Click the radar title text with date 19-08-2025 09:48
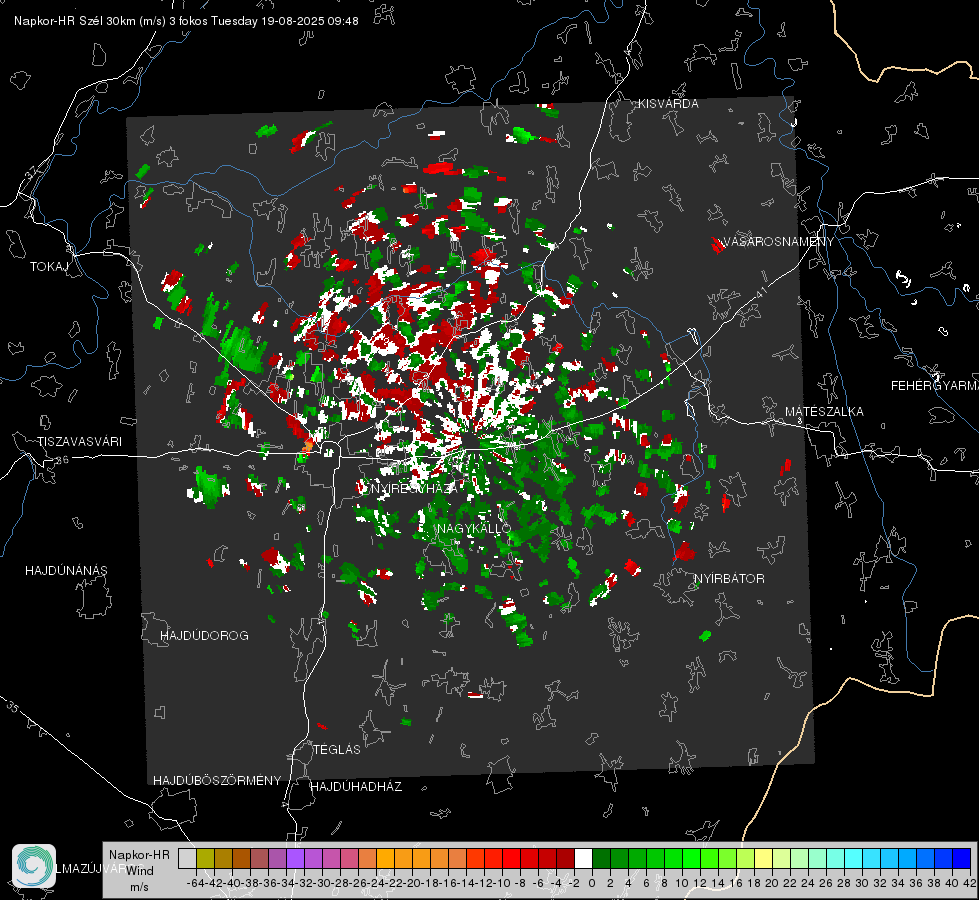Screen dimensions: 979x900 186,21
